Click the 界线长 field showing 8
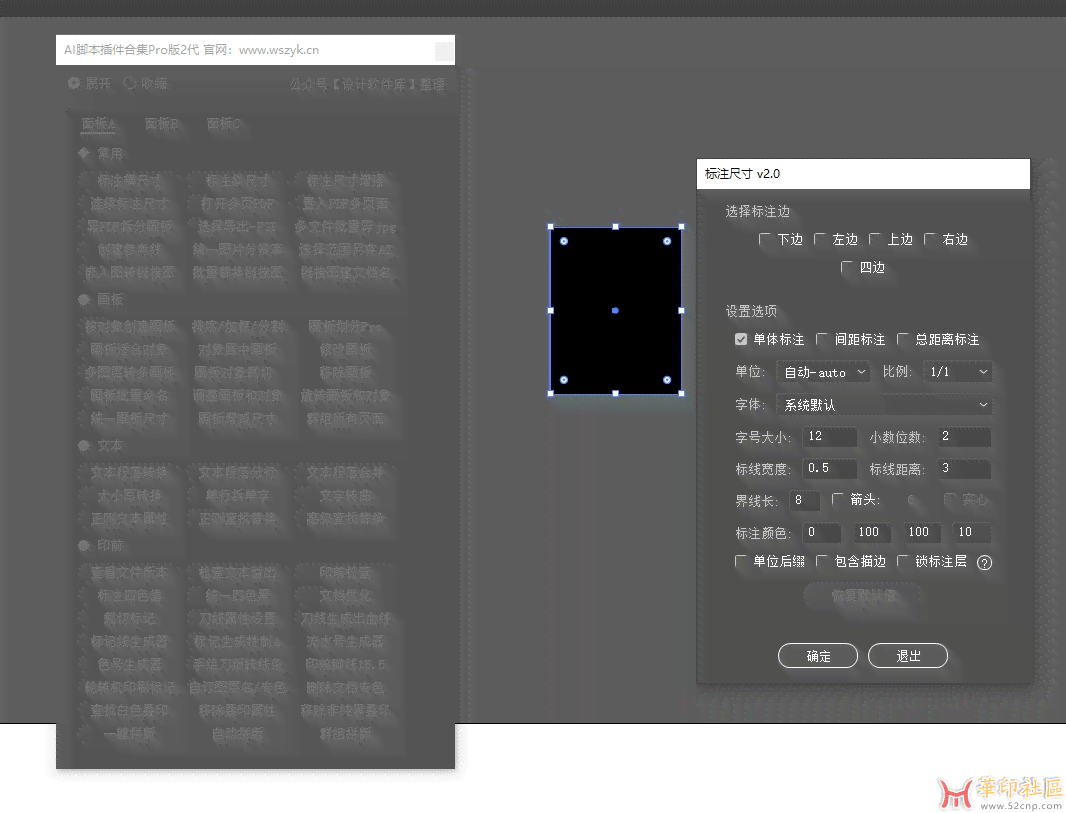The image size is (1066, 813). 804,500
